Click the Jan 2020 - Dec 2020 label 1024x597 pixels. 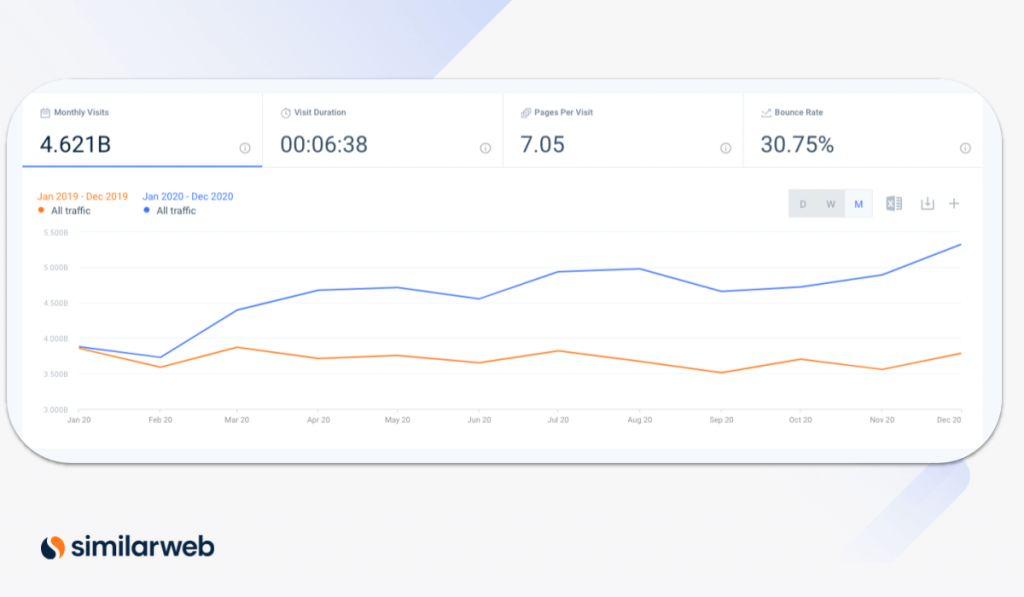pos(186,197)
